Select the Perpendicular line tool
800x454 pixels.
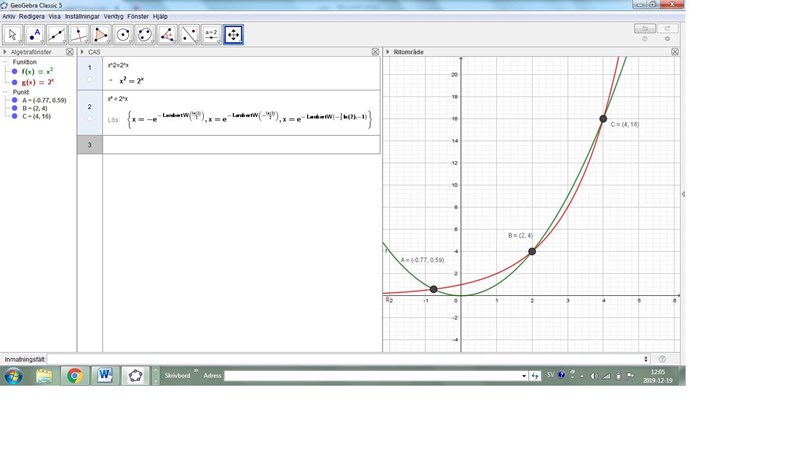click(80, 34)
